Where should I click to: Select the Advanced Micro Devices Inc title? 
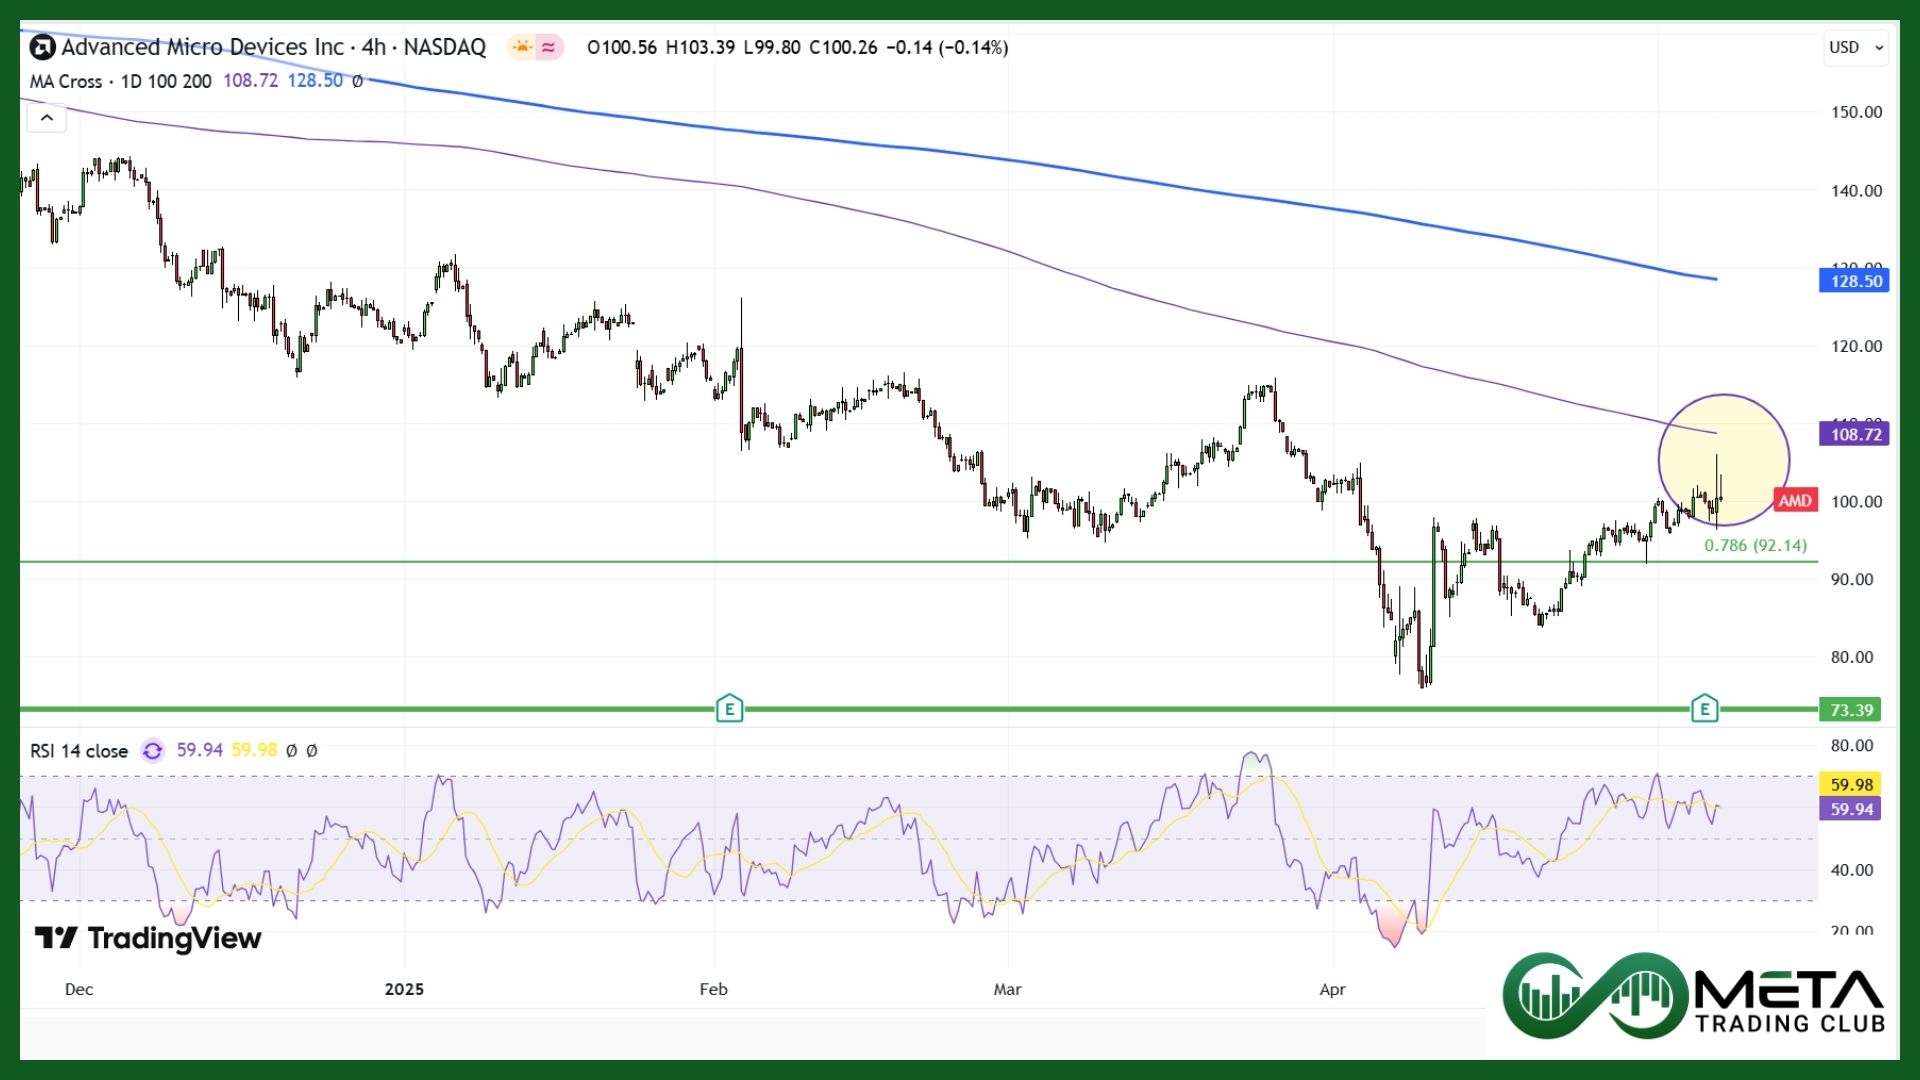tap(203, 47)
